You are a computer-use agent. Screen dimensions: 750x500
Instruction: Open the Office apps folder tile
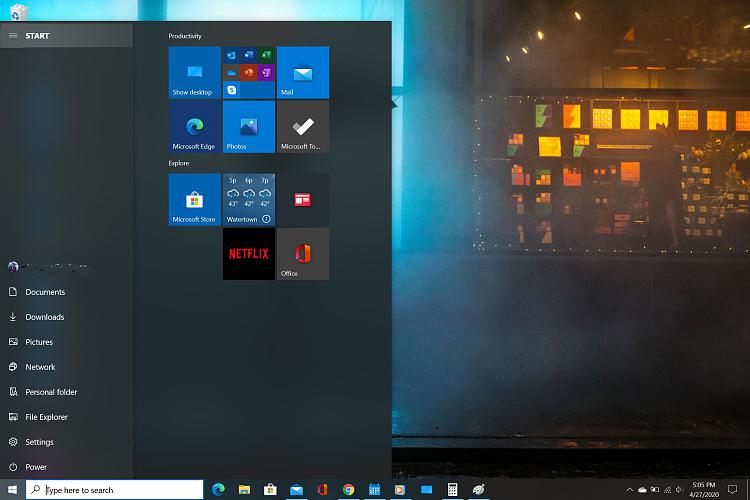pos(249,72)
